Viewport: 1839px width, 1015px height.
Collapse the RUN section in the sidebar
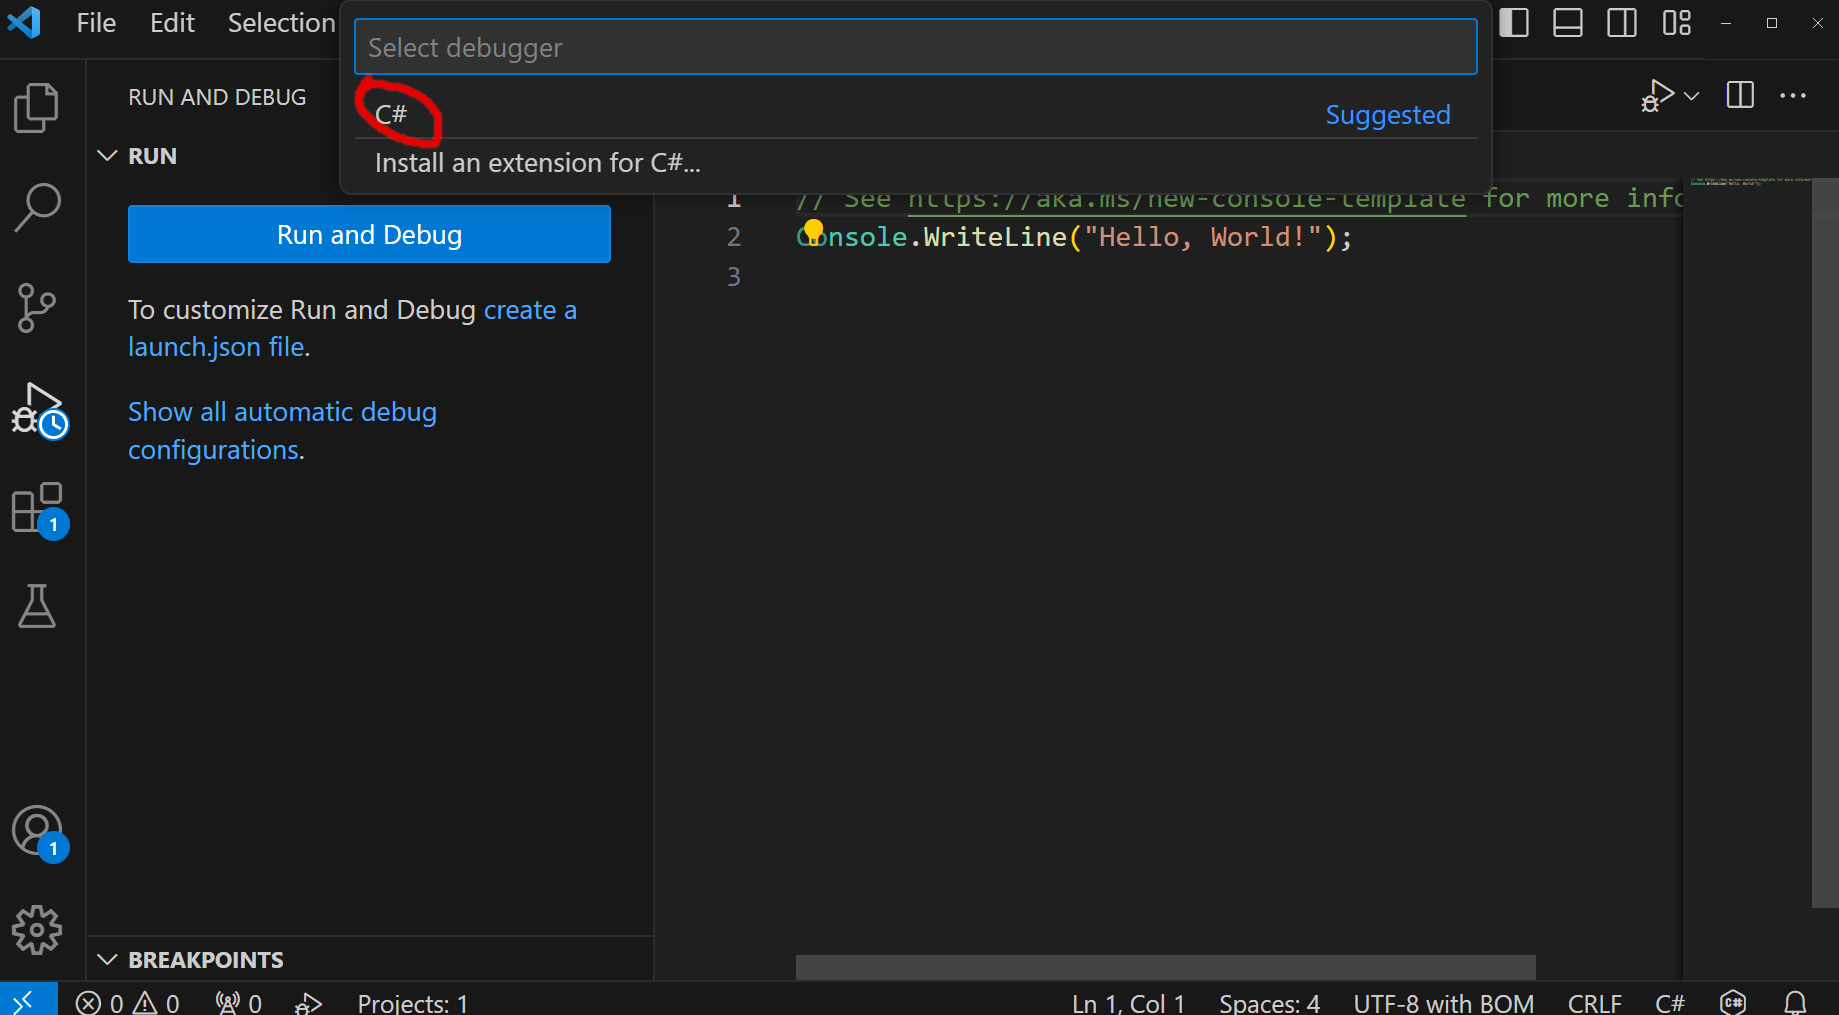click(x=108, y=155)
